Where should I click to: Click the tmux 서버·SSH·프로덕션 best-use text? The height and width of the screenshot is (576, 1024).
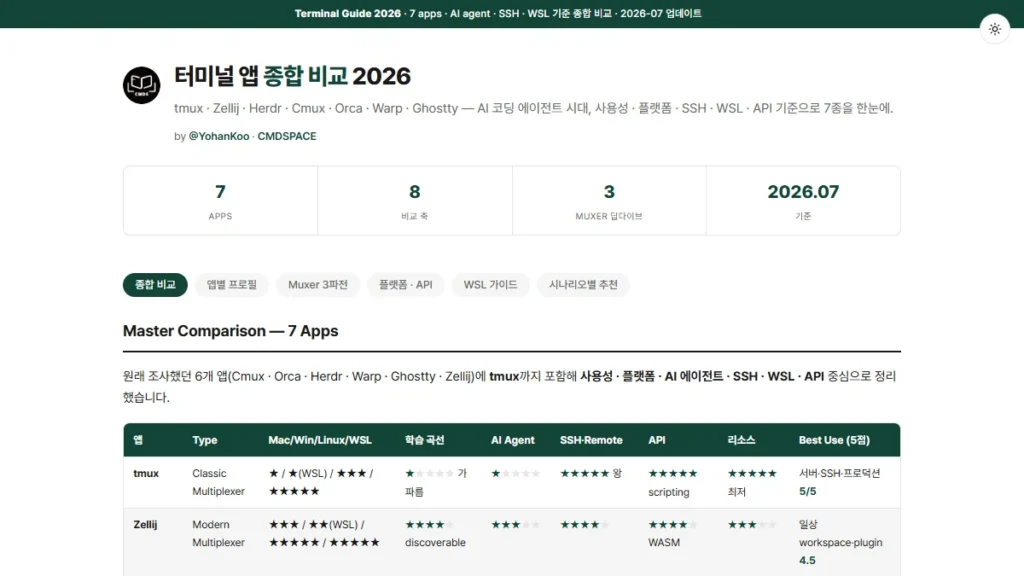click(839, 473)
